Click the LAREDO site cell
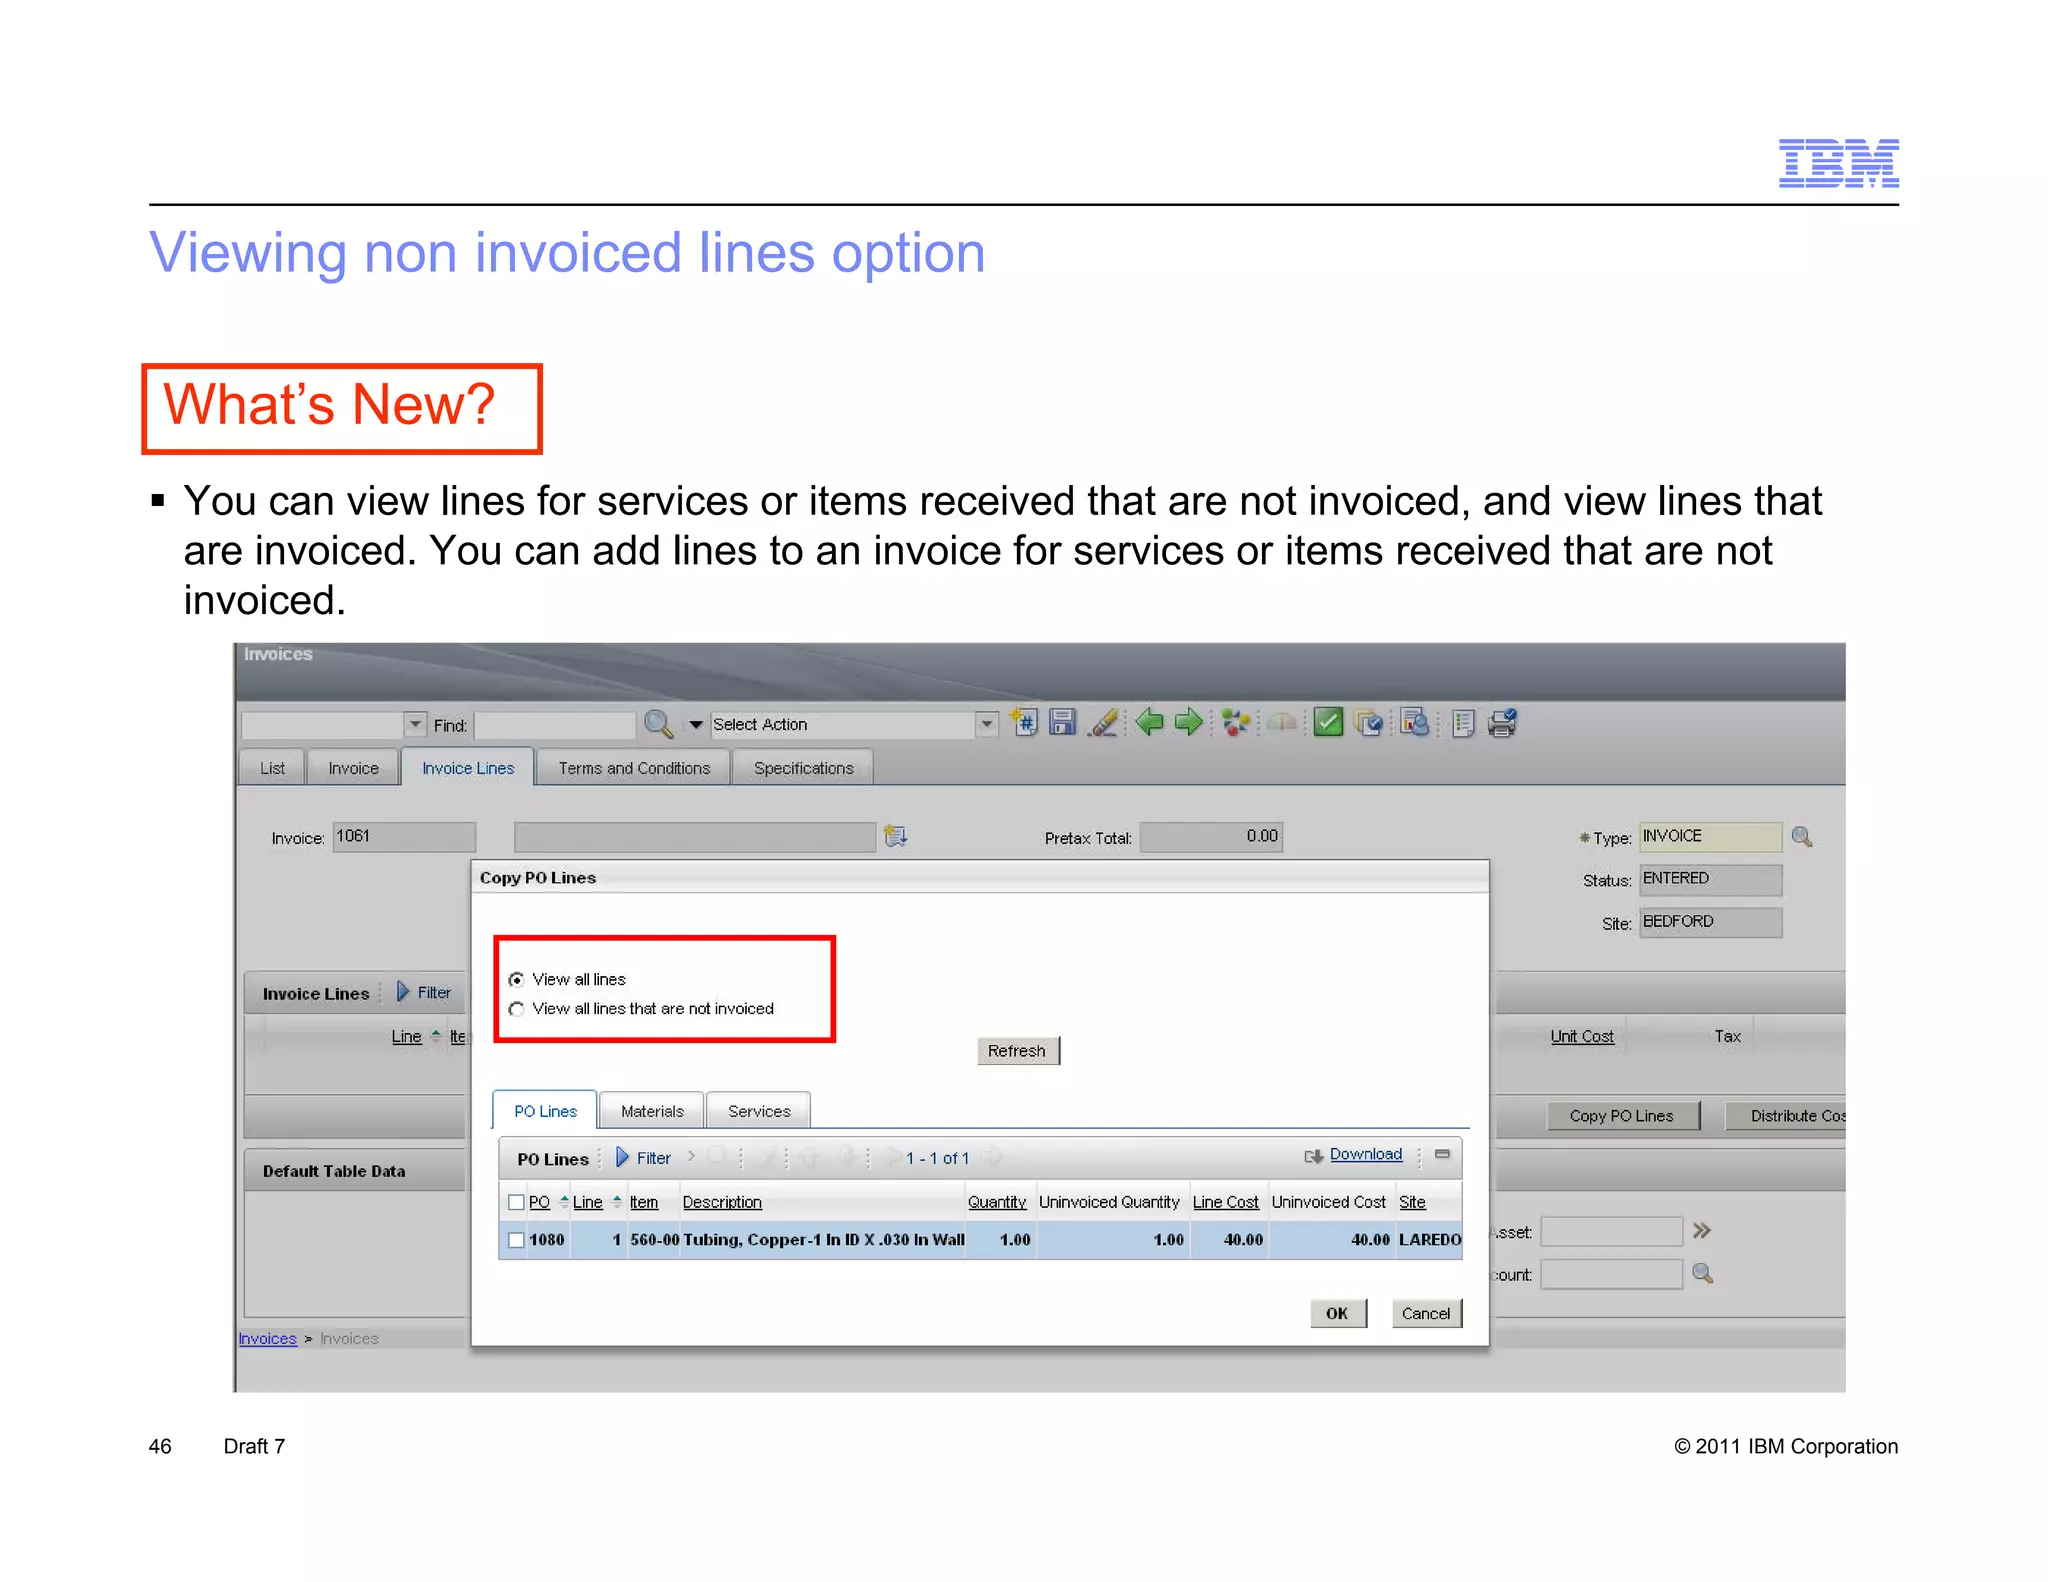 tap(1430, 1240)
